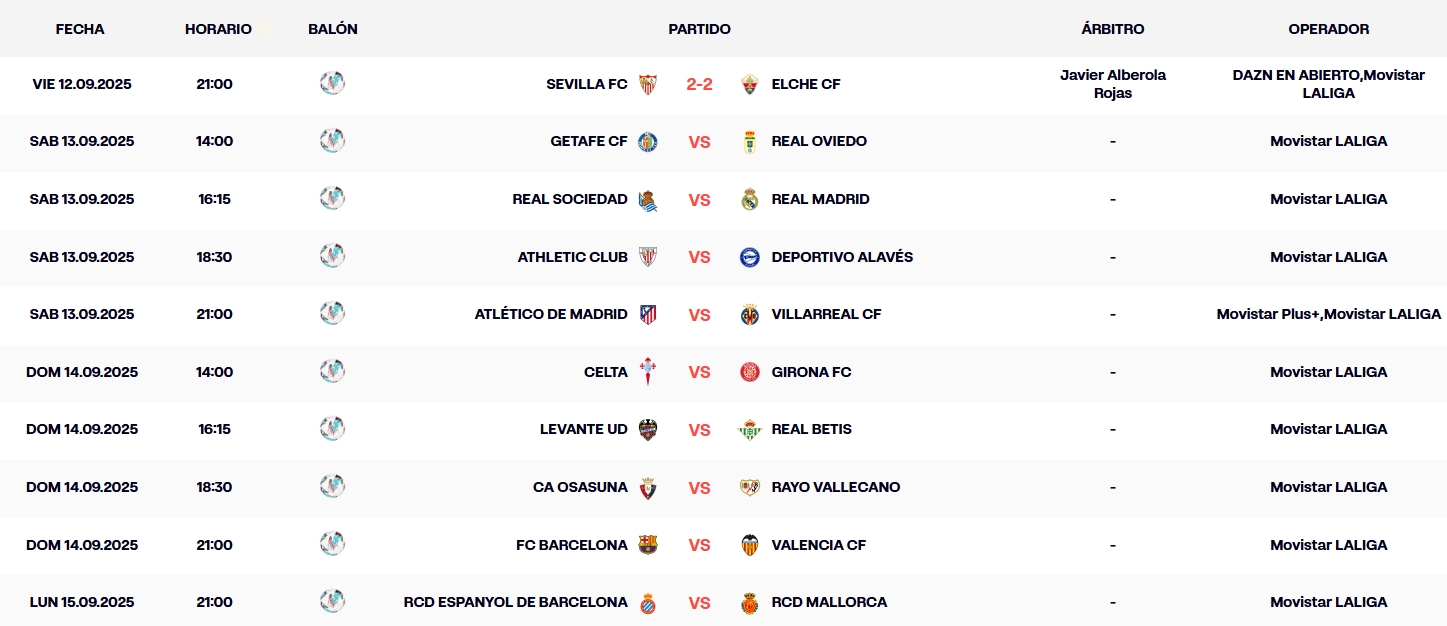Click the RCD Mallorca crest icon
The height and width of the screenshot is (626, 1447).
(x=750, y=602)
